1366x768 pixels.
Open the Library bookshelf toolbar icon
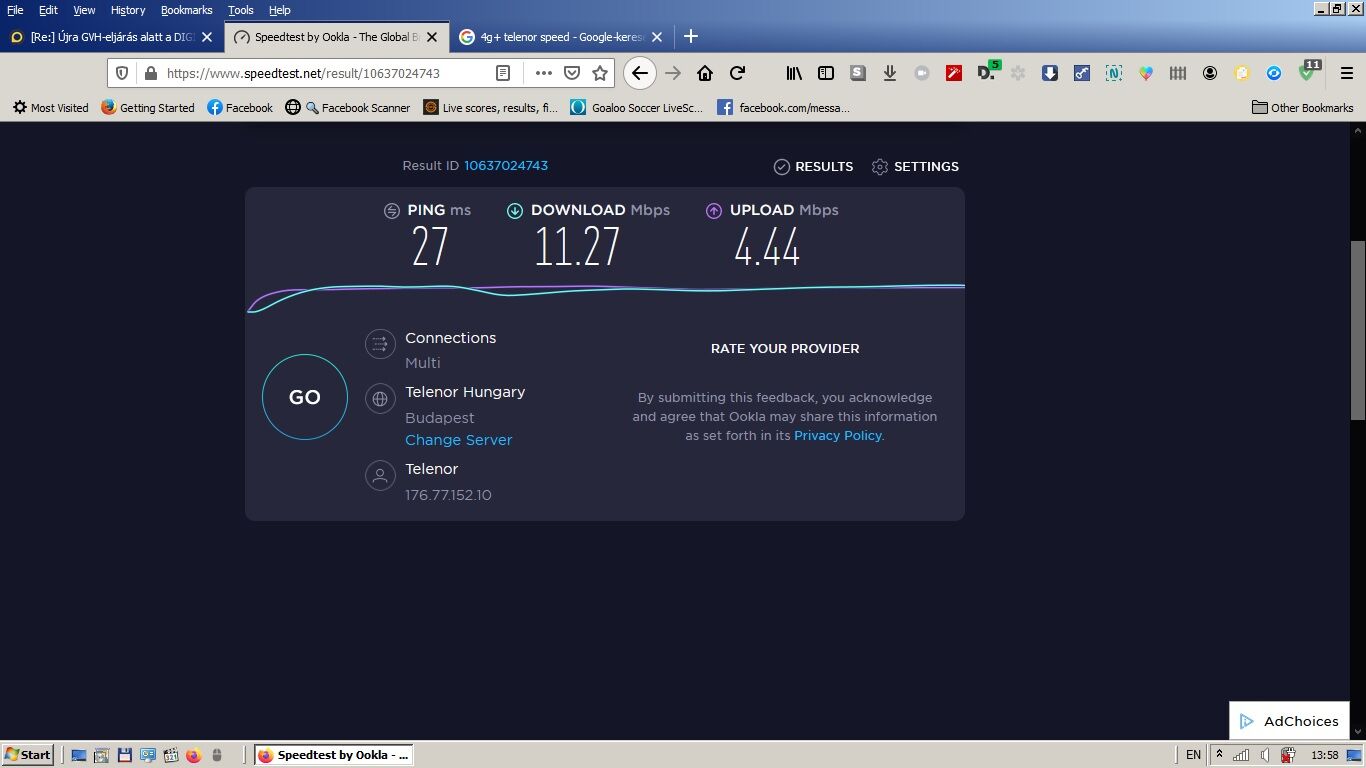click(x=794, y=73)
